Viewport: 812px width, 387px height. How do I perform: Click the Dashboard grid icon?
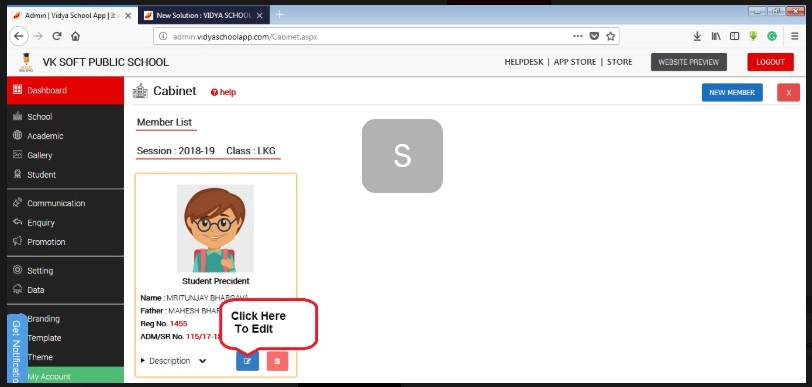coord(18,90)
